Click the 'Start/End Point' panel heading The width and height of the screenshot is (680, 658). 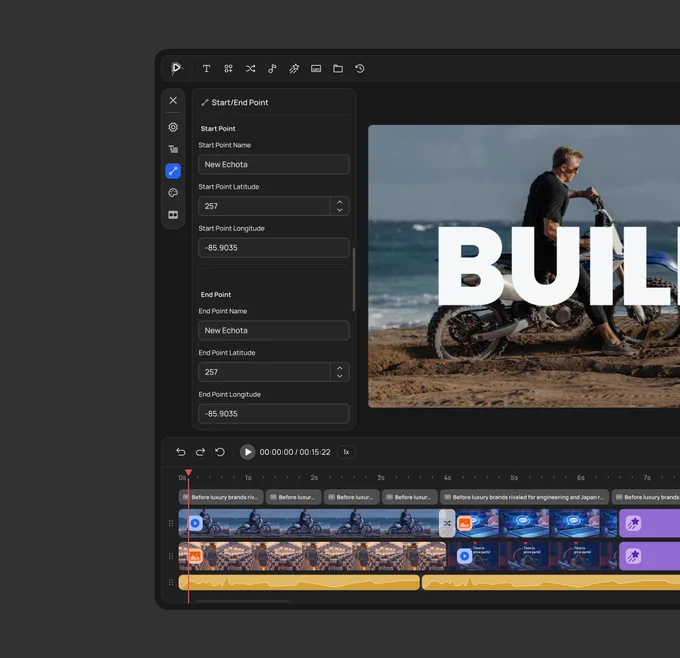239,102
